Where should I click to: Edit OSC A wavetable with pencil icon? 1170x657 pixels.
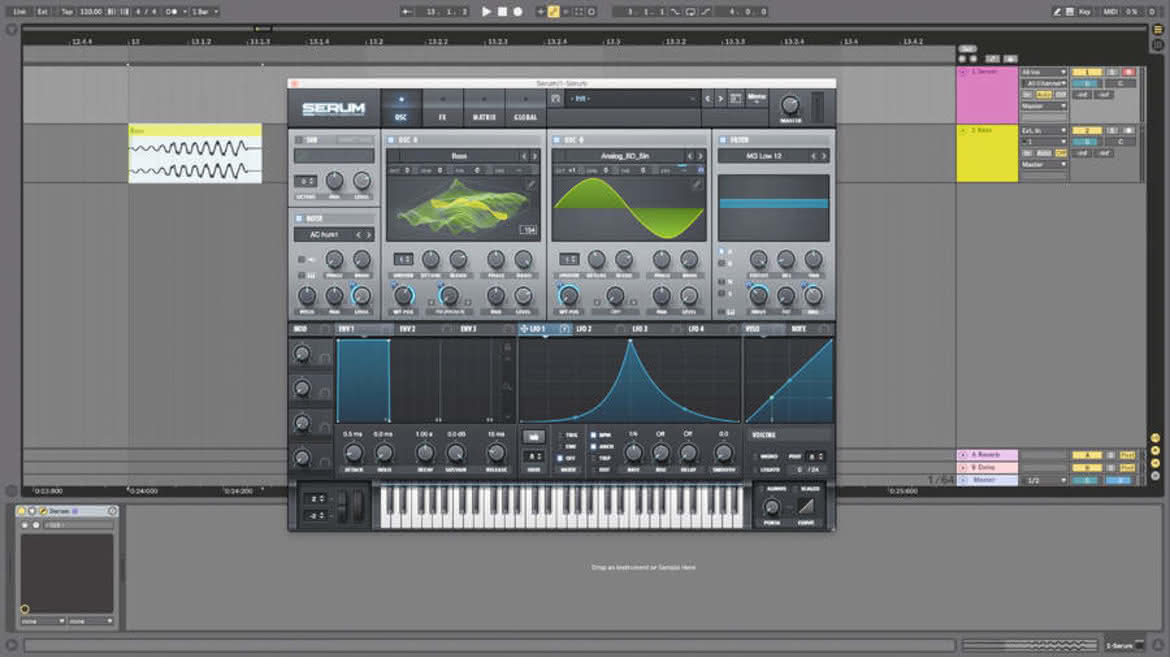(531, 184)
